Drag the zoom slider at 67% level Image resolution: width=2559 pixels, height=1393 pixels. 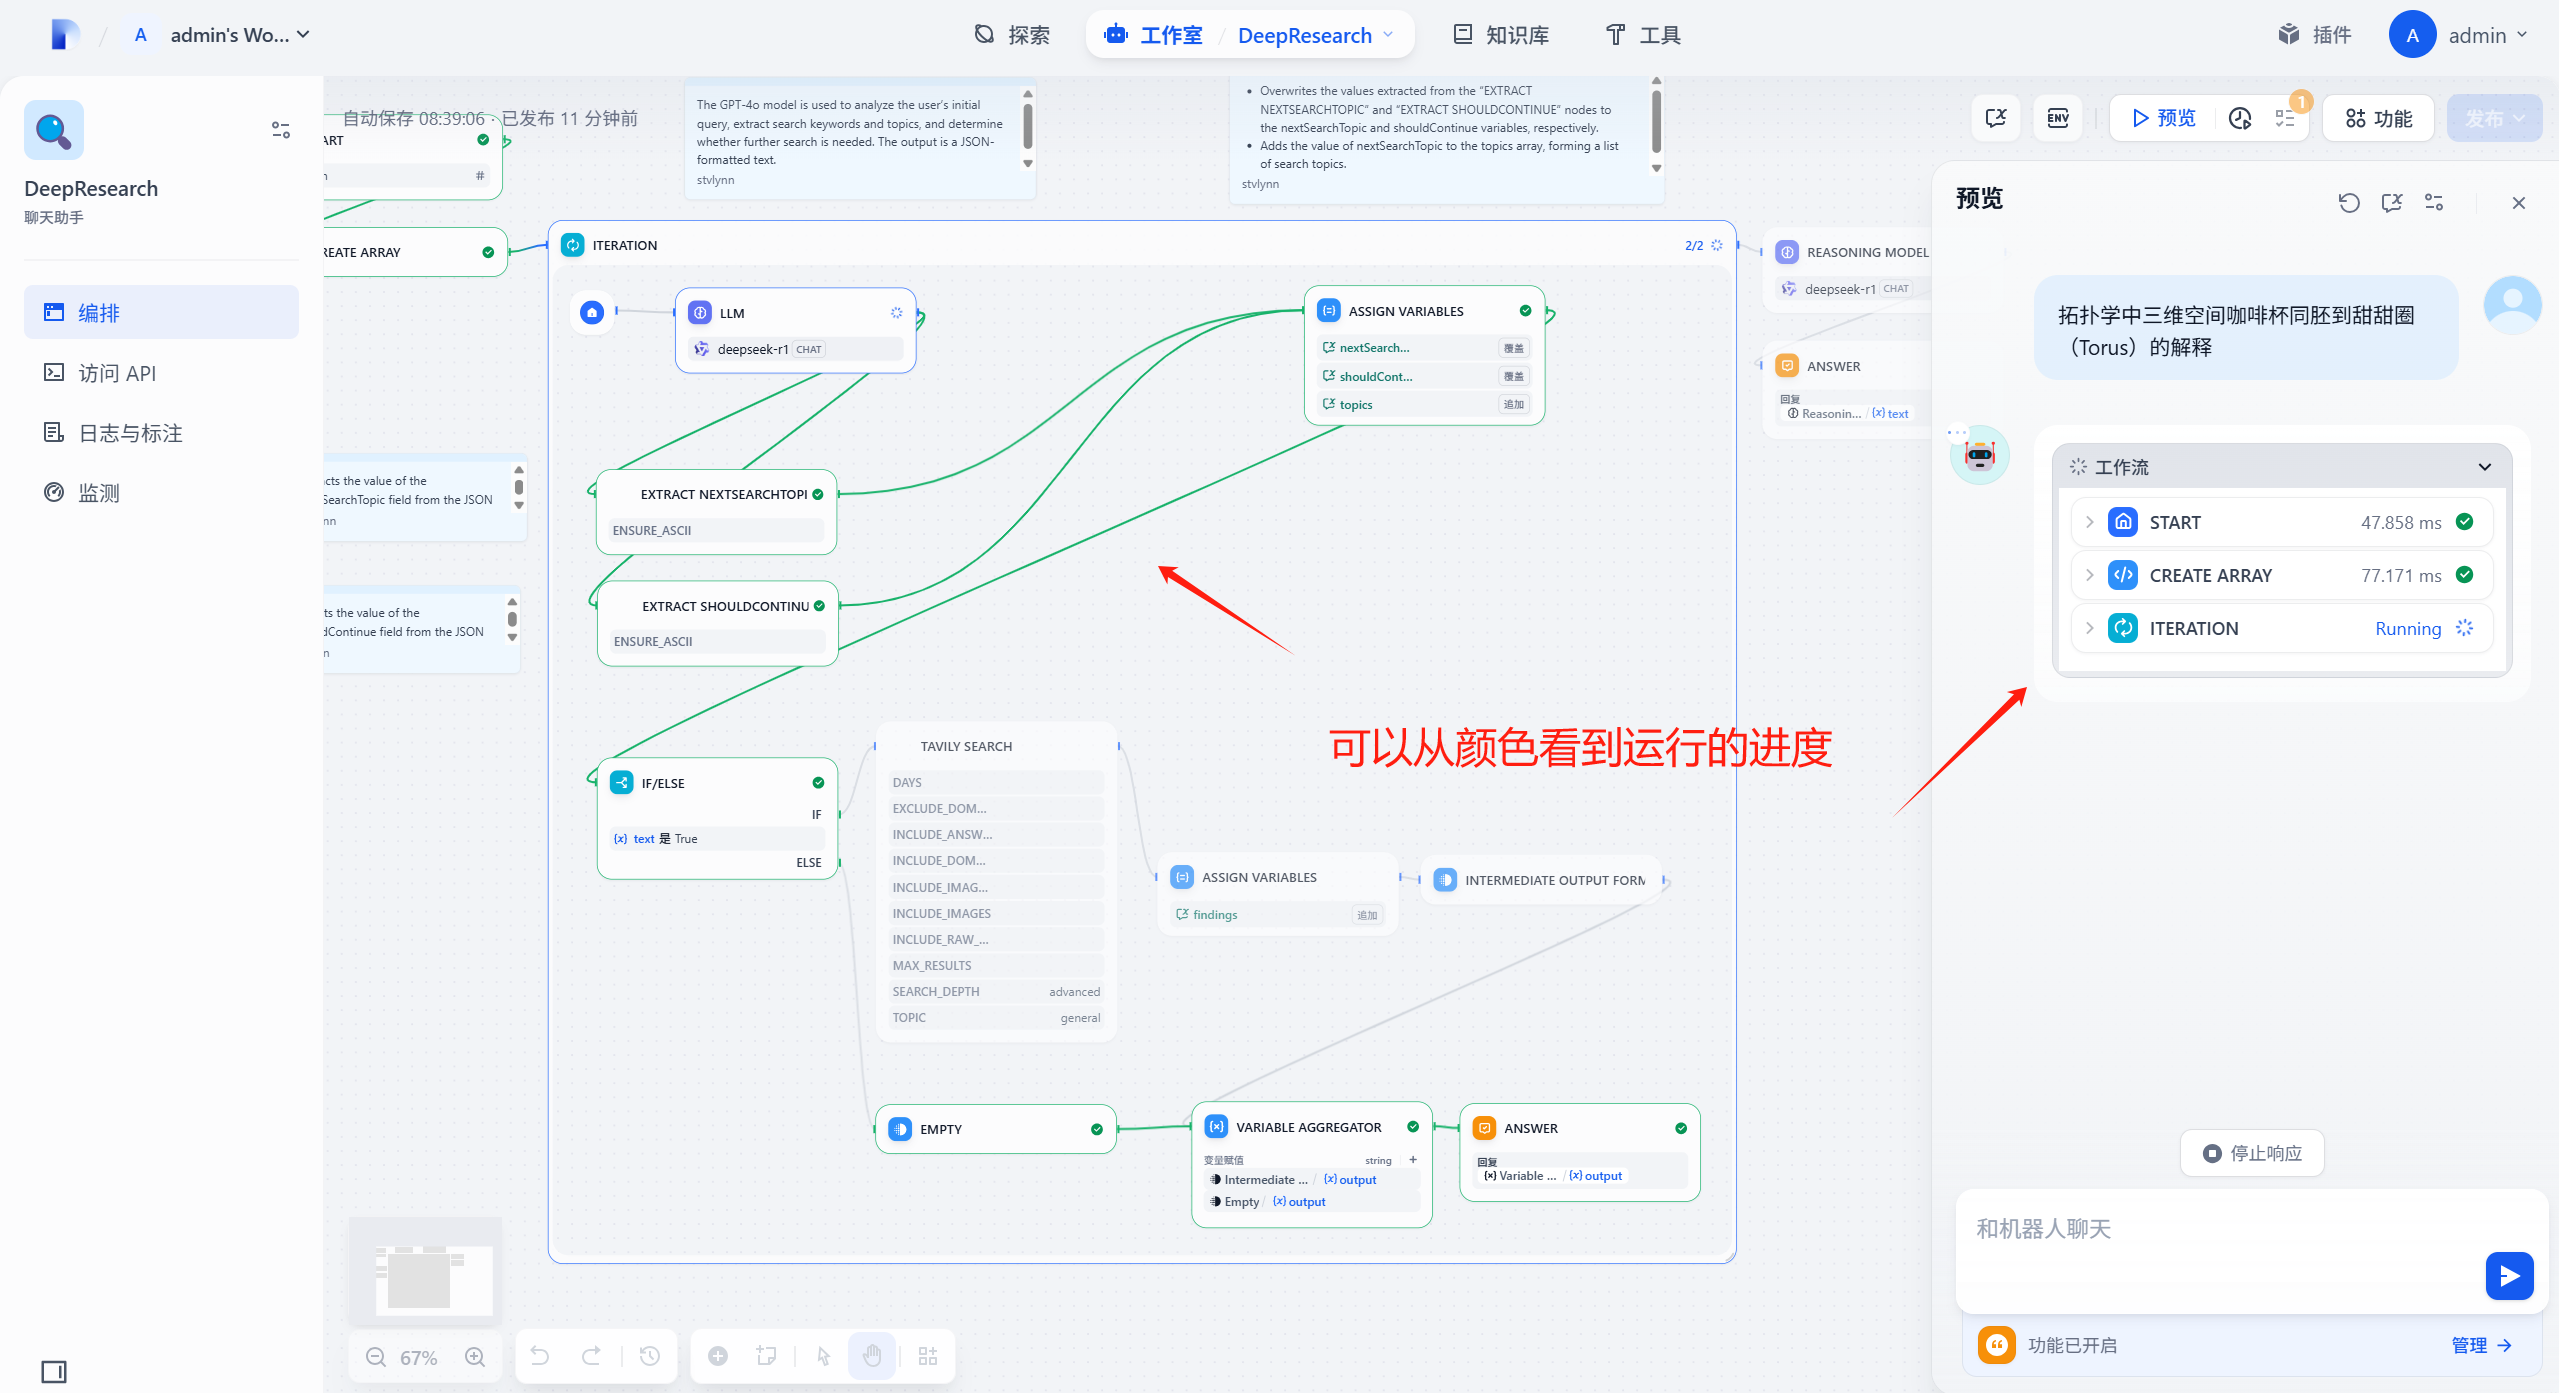425,1355
